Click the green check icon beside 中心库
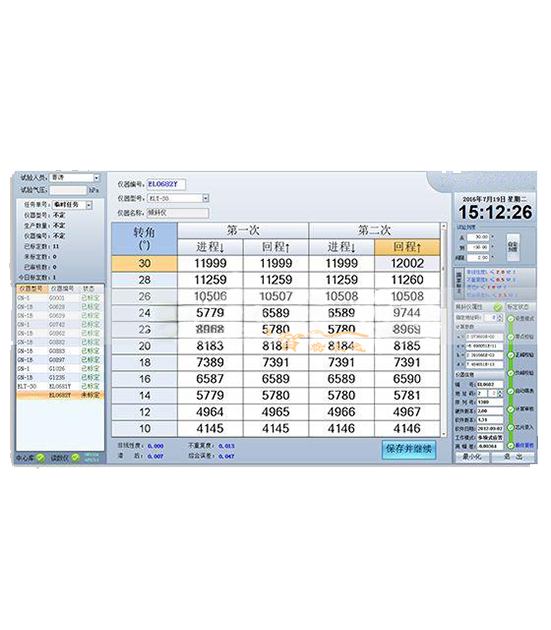The image size is (551, 630). (41, 457)
